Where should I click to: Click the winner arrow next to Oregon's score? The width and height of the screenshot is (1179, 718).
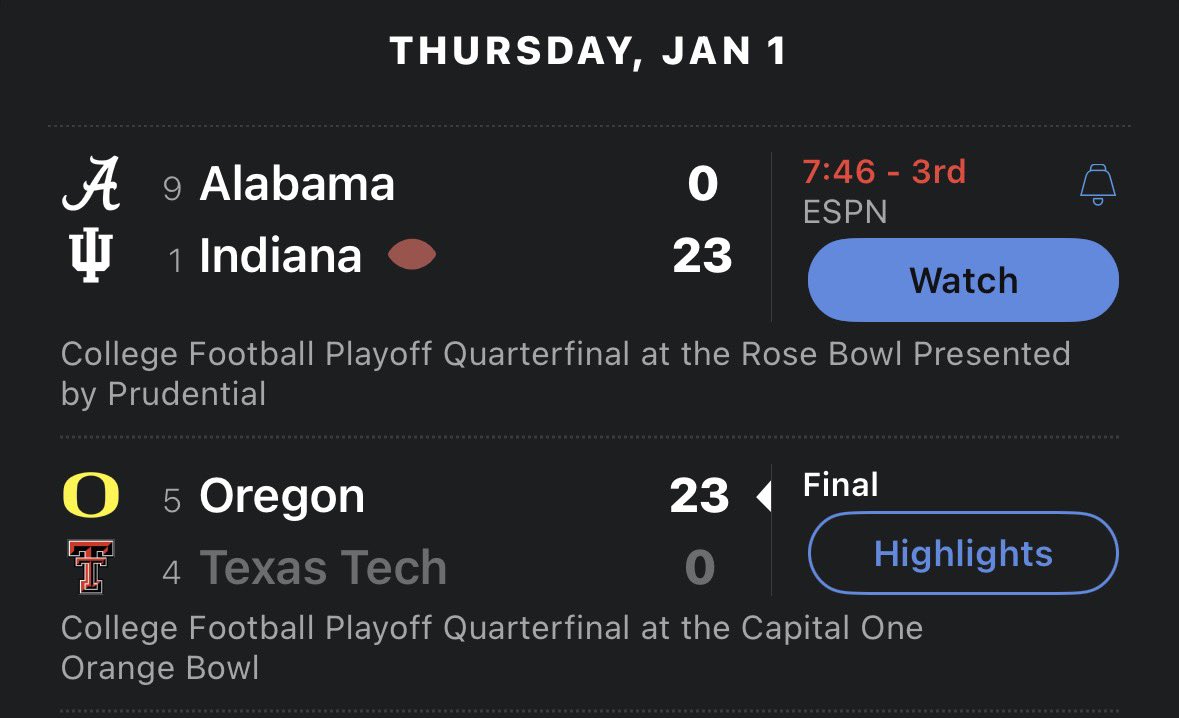[763, 496]
